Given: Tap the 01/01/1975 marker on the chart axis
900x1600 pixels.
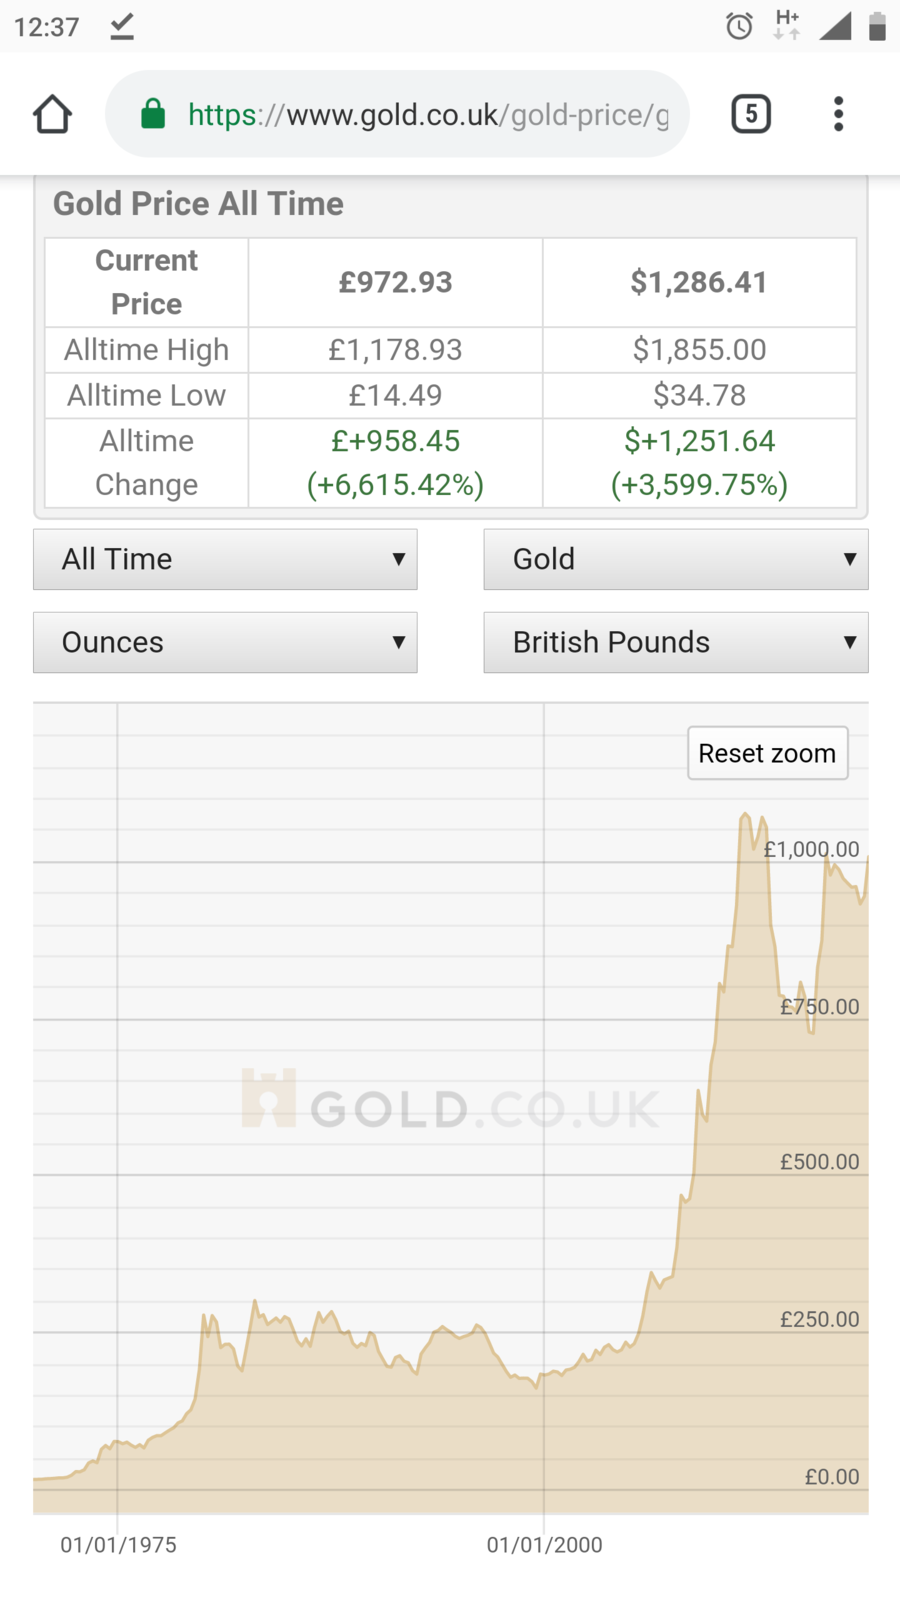Looking at the screenshot, I should tap(118, 1545).
